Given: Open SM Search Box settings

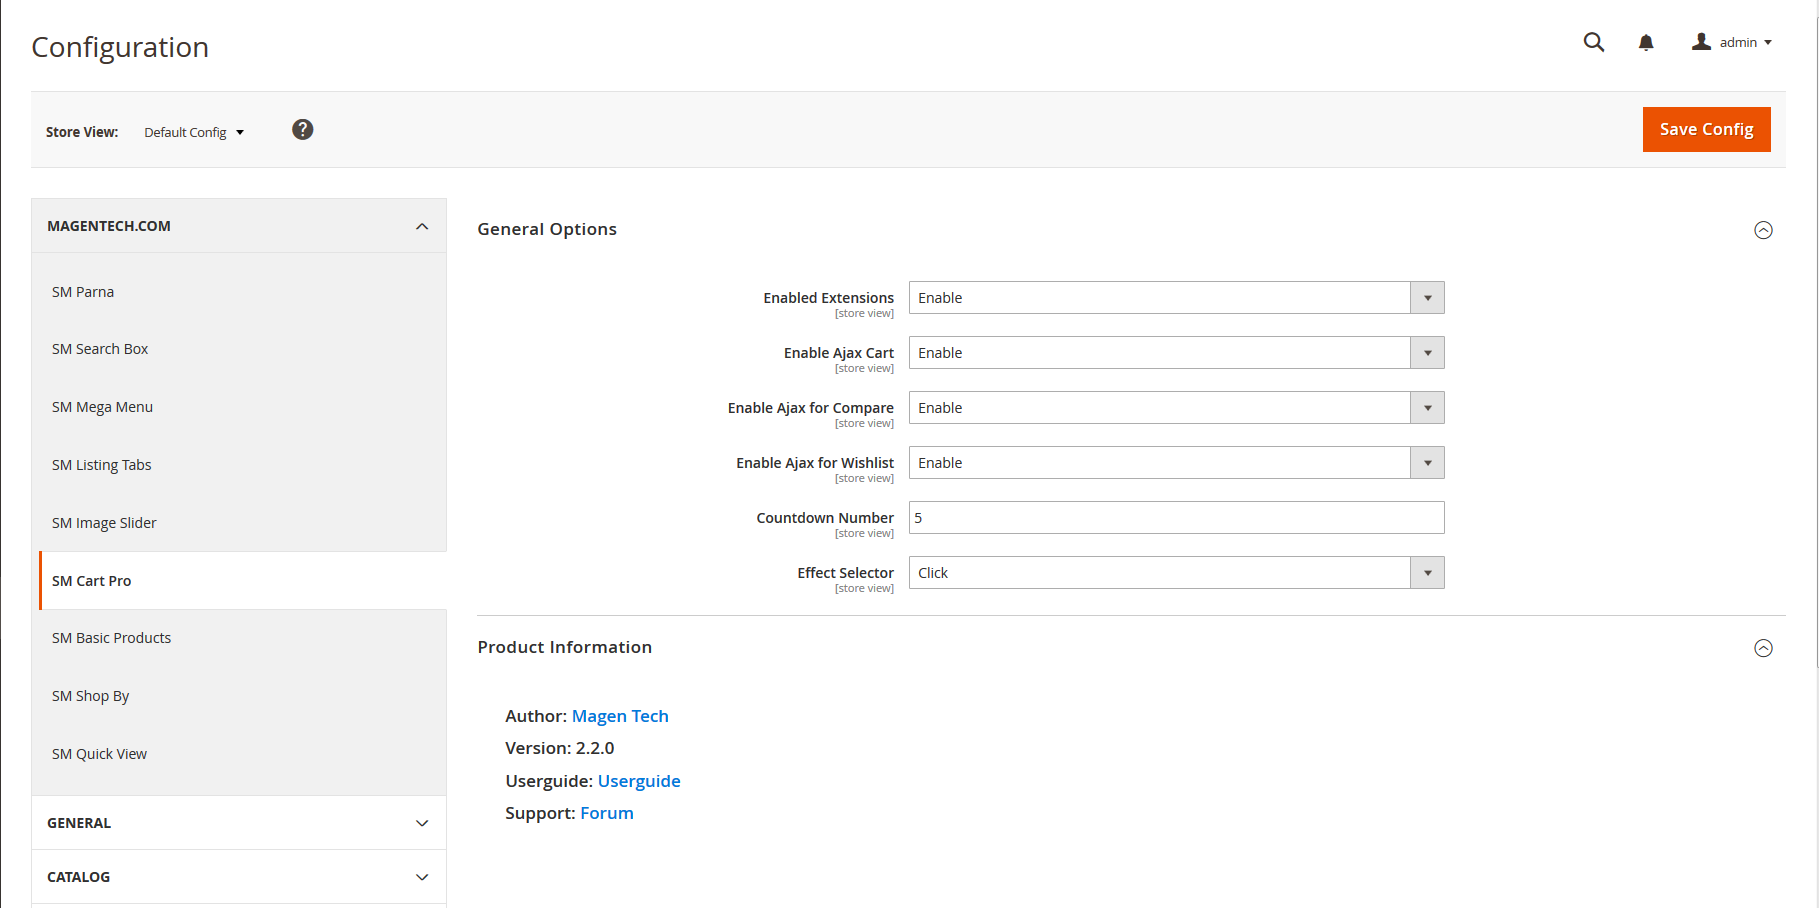Looking at the screenshot, I should coord(100,349).
